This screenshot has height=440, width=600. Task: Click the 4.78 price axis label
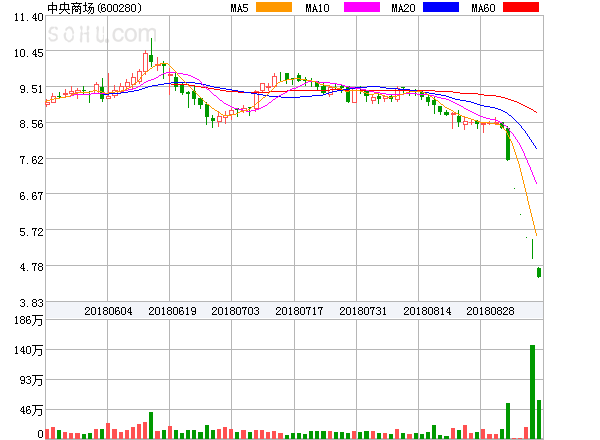click(x=31, y=267)
